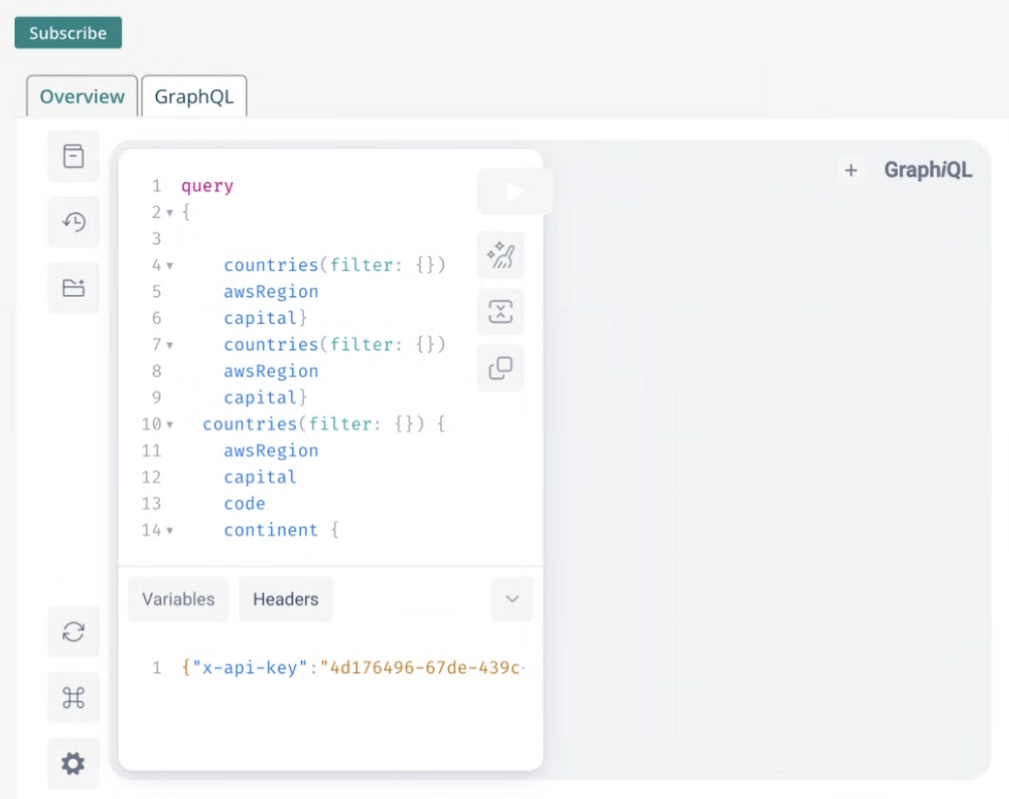The width and height of the screenshot is (1009, 799).
Task: Open keyboard shortcuts dialog icon
Action: pyautogui.click(x=73, y=698)
